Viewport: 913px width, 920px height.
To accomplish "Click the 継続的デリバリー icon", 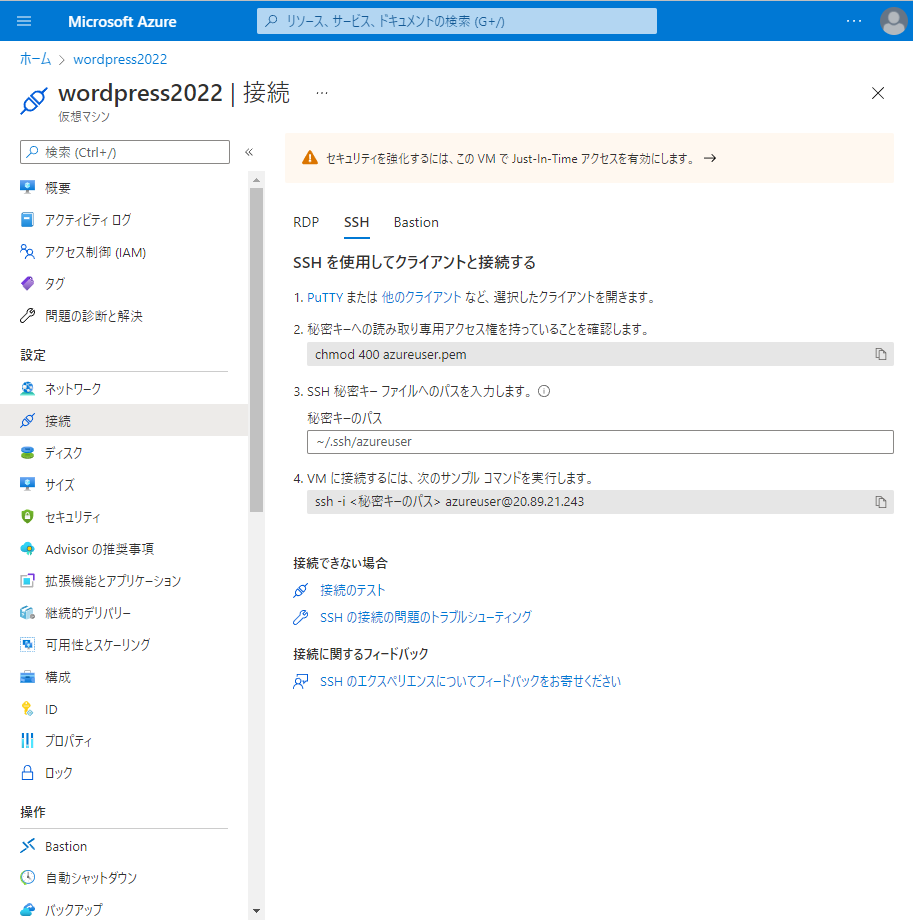I will click(27, 613).
